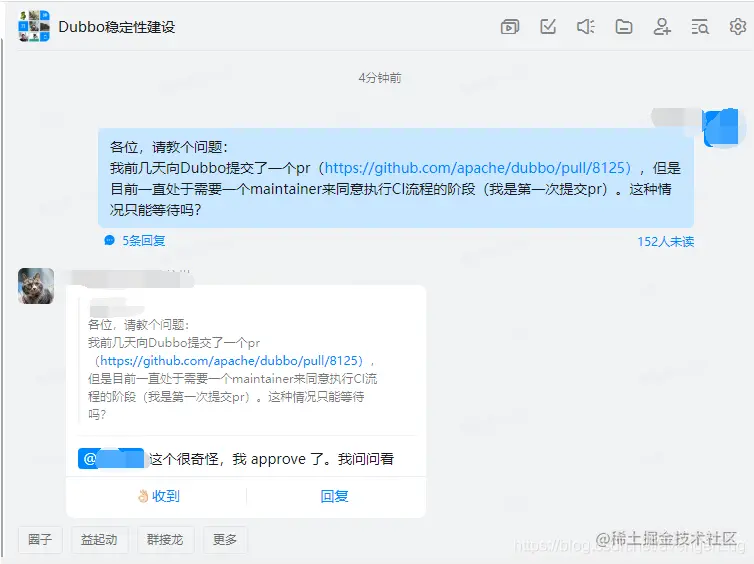Open the chat history search icon
This screenshot has height=564, width=754.
[x=700, y=27]
